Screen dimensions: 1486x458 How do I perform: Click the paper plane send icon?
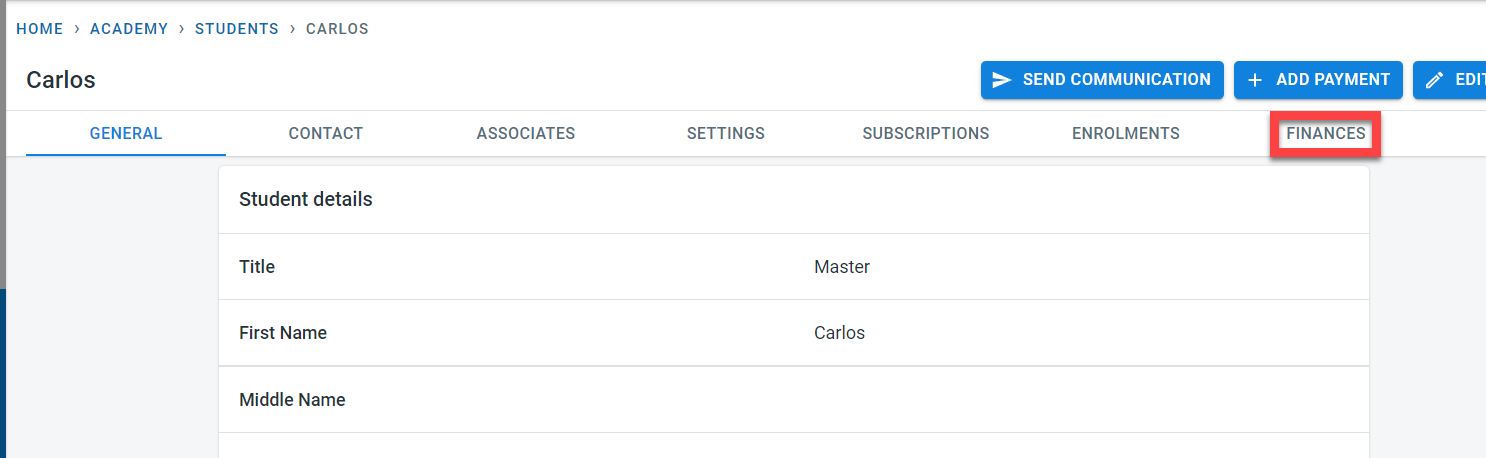click(x=1002, y=80)
